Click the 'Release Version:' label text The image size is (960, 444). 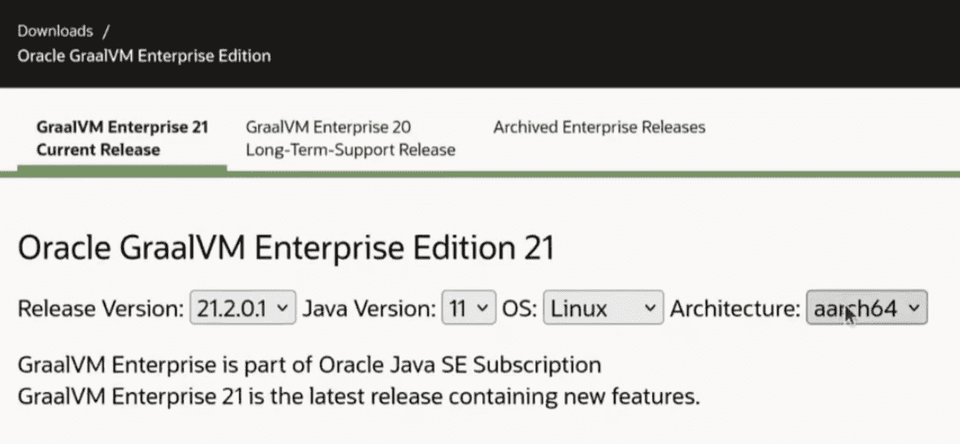100,308
